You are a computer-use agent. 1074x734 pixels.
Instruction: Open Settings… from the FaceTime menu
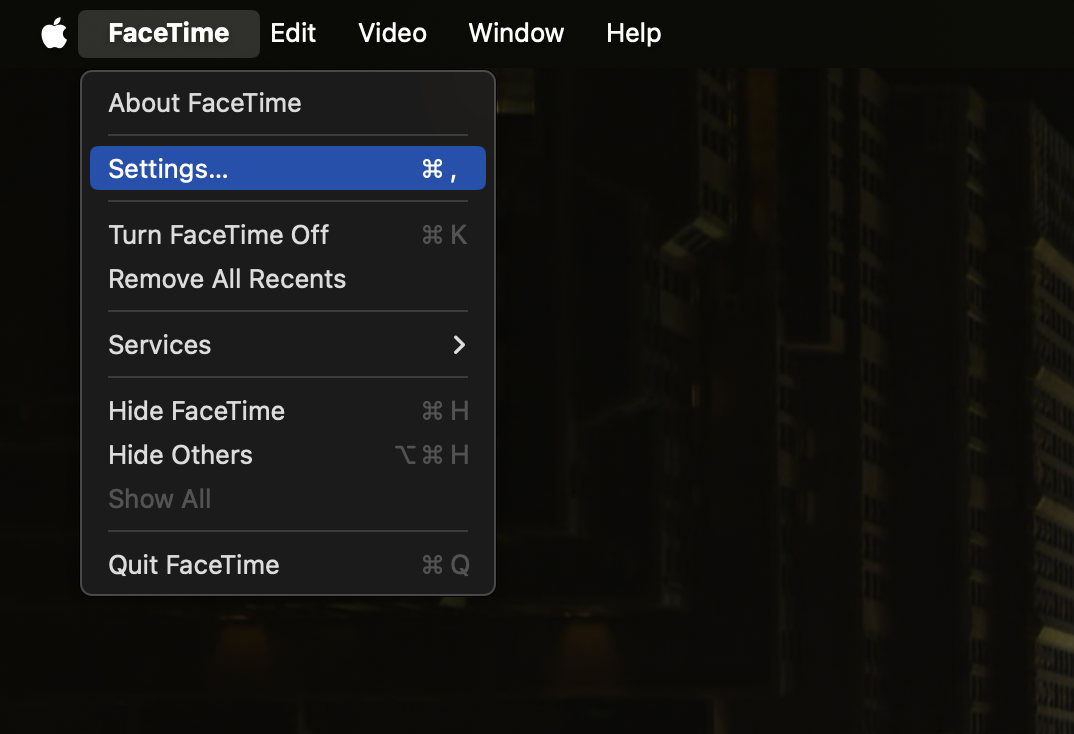168,169
